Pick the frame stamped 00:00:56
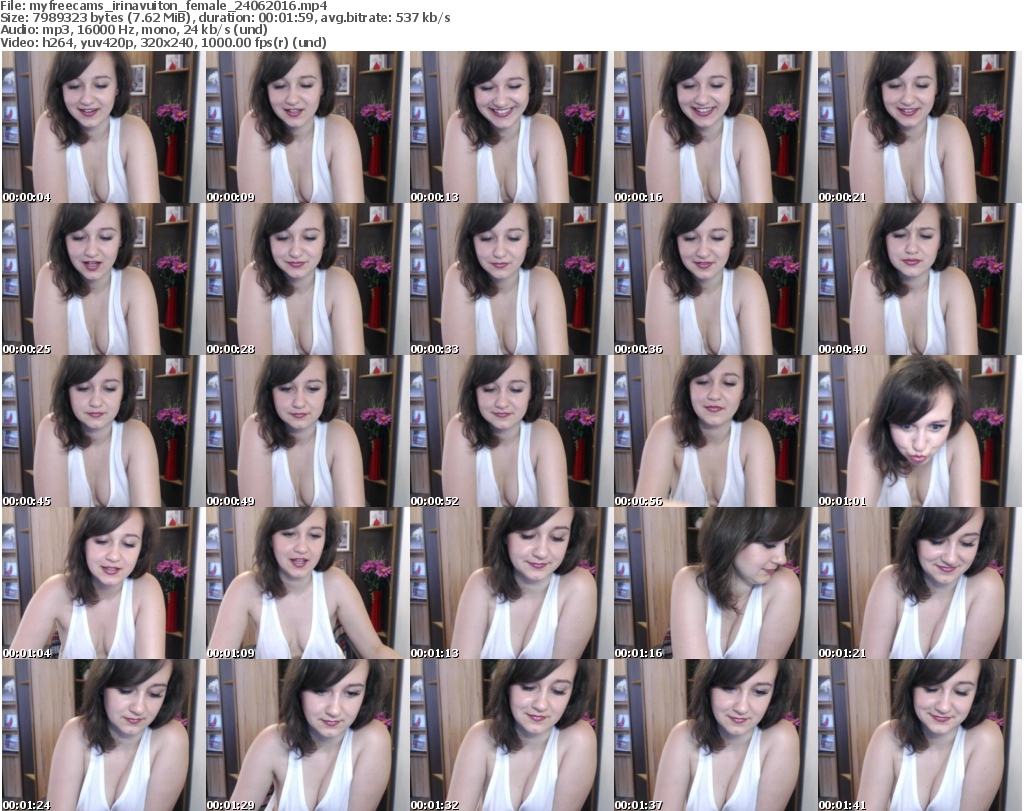The image size is (1024, 811). (716, 432)
